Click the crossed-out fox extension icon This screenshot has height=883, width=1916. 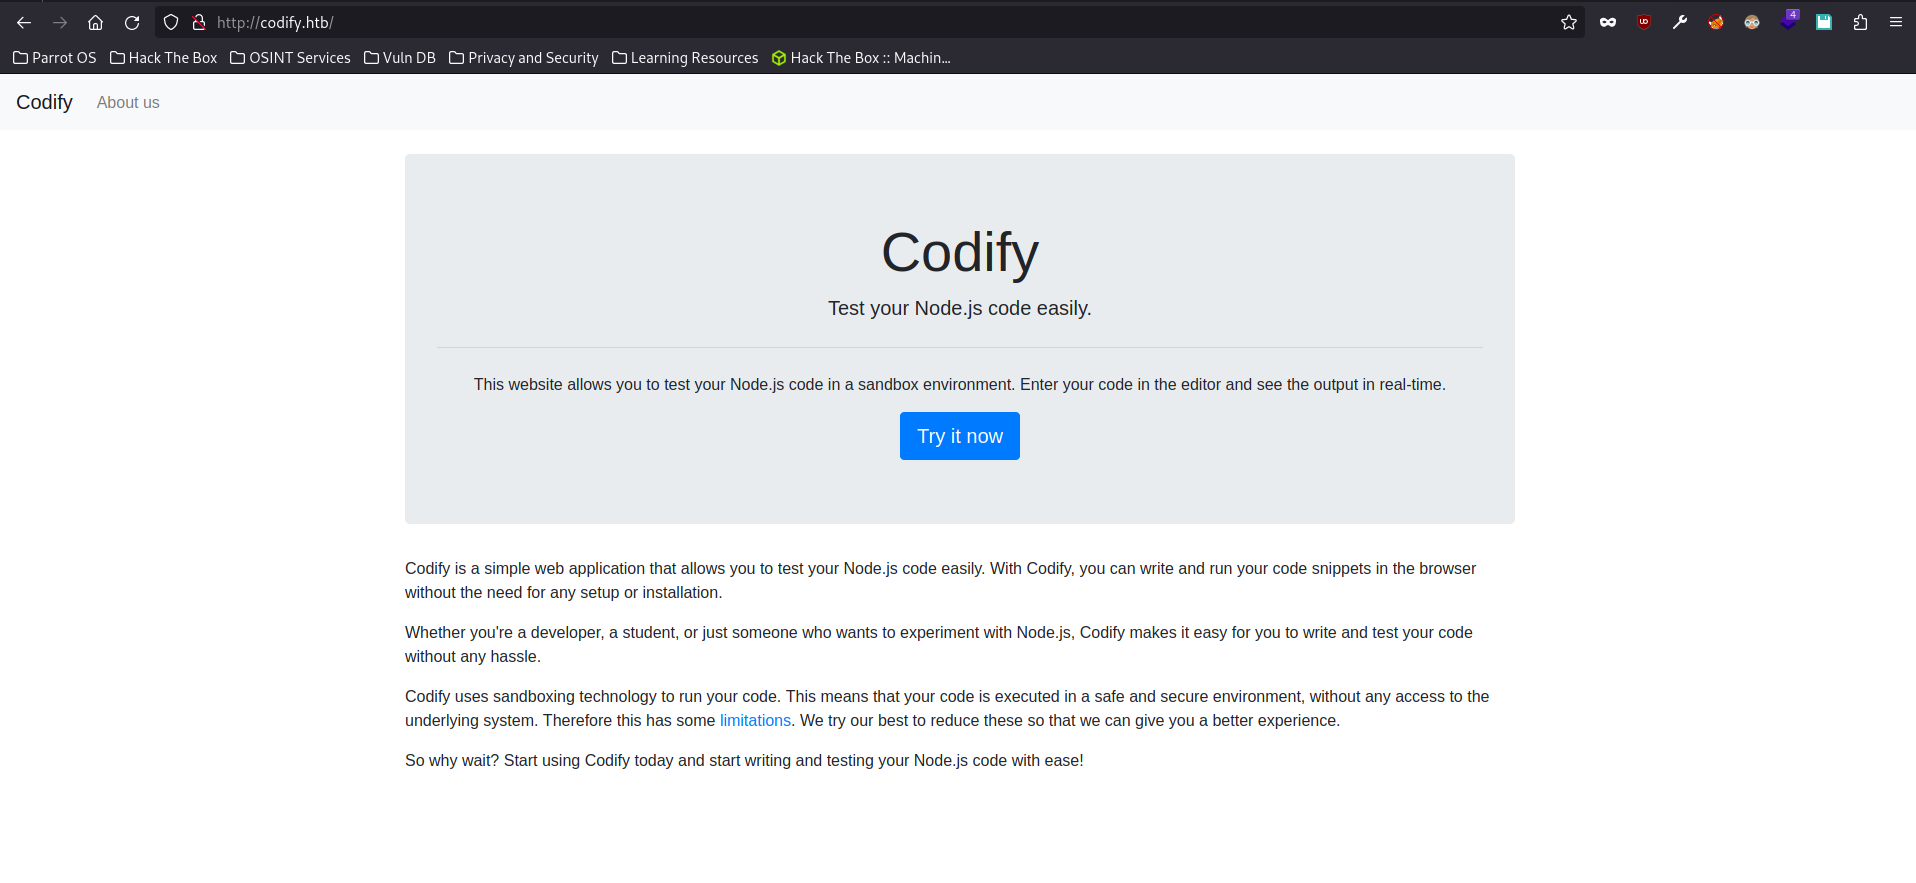(1716, 22)
